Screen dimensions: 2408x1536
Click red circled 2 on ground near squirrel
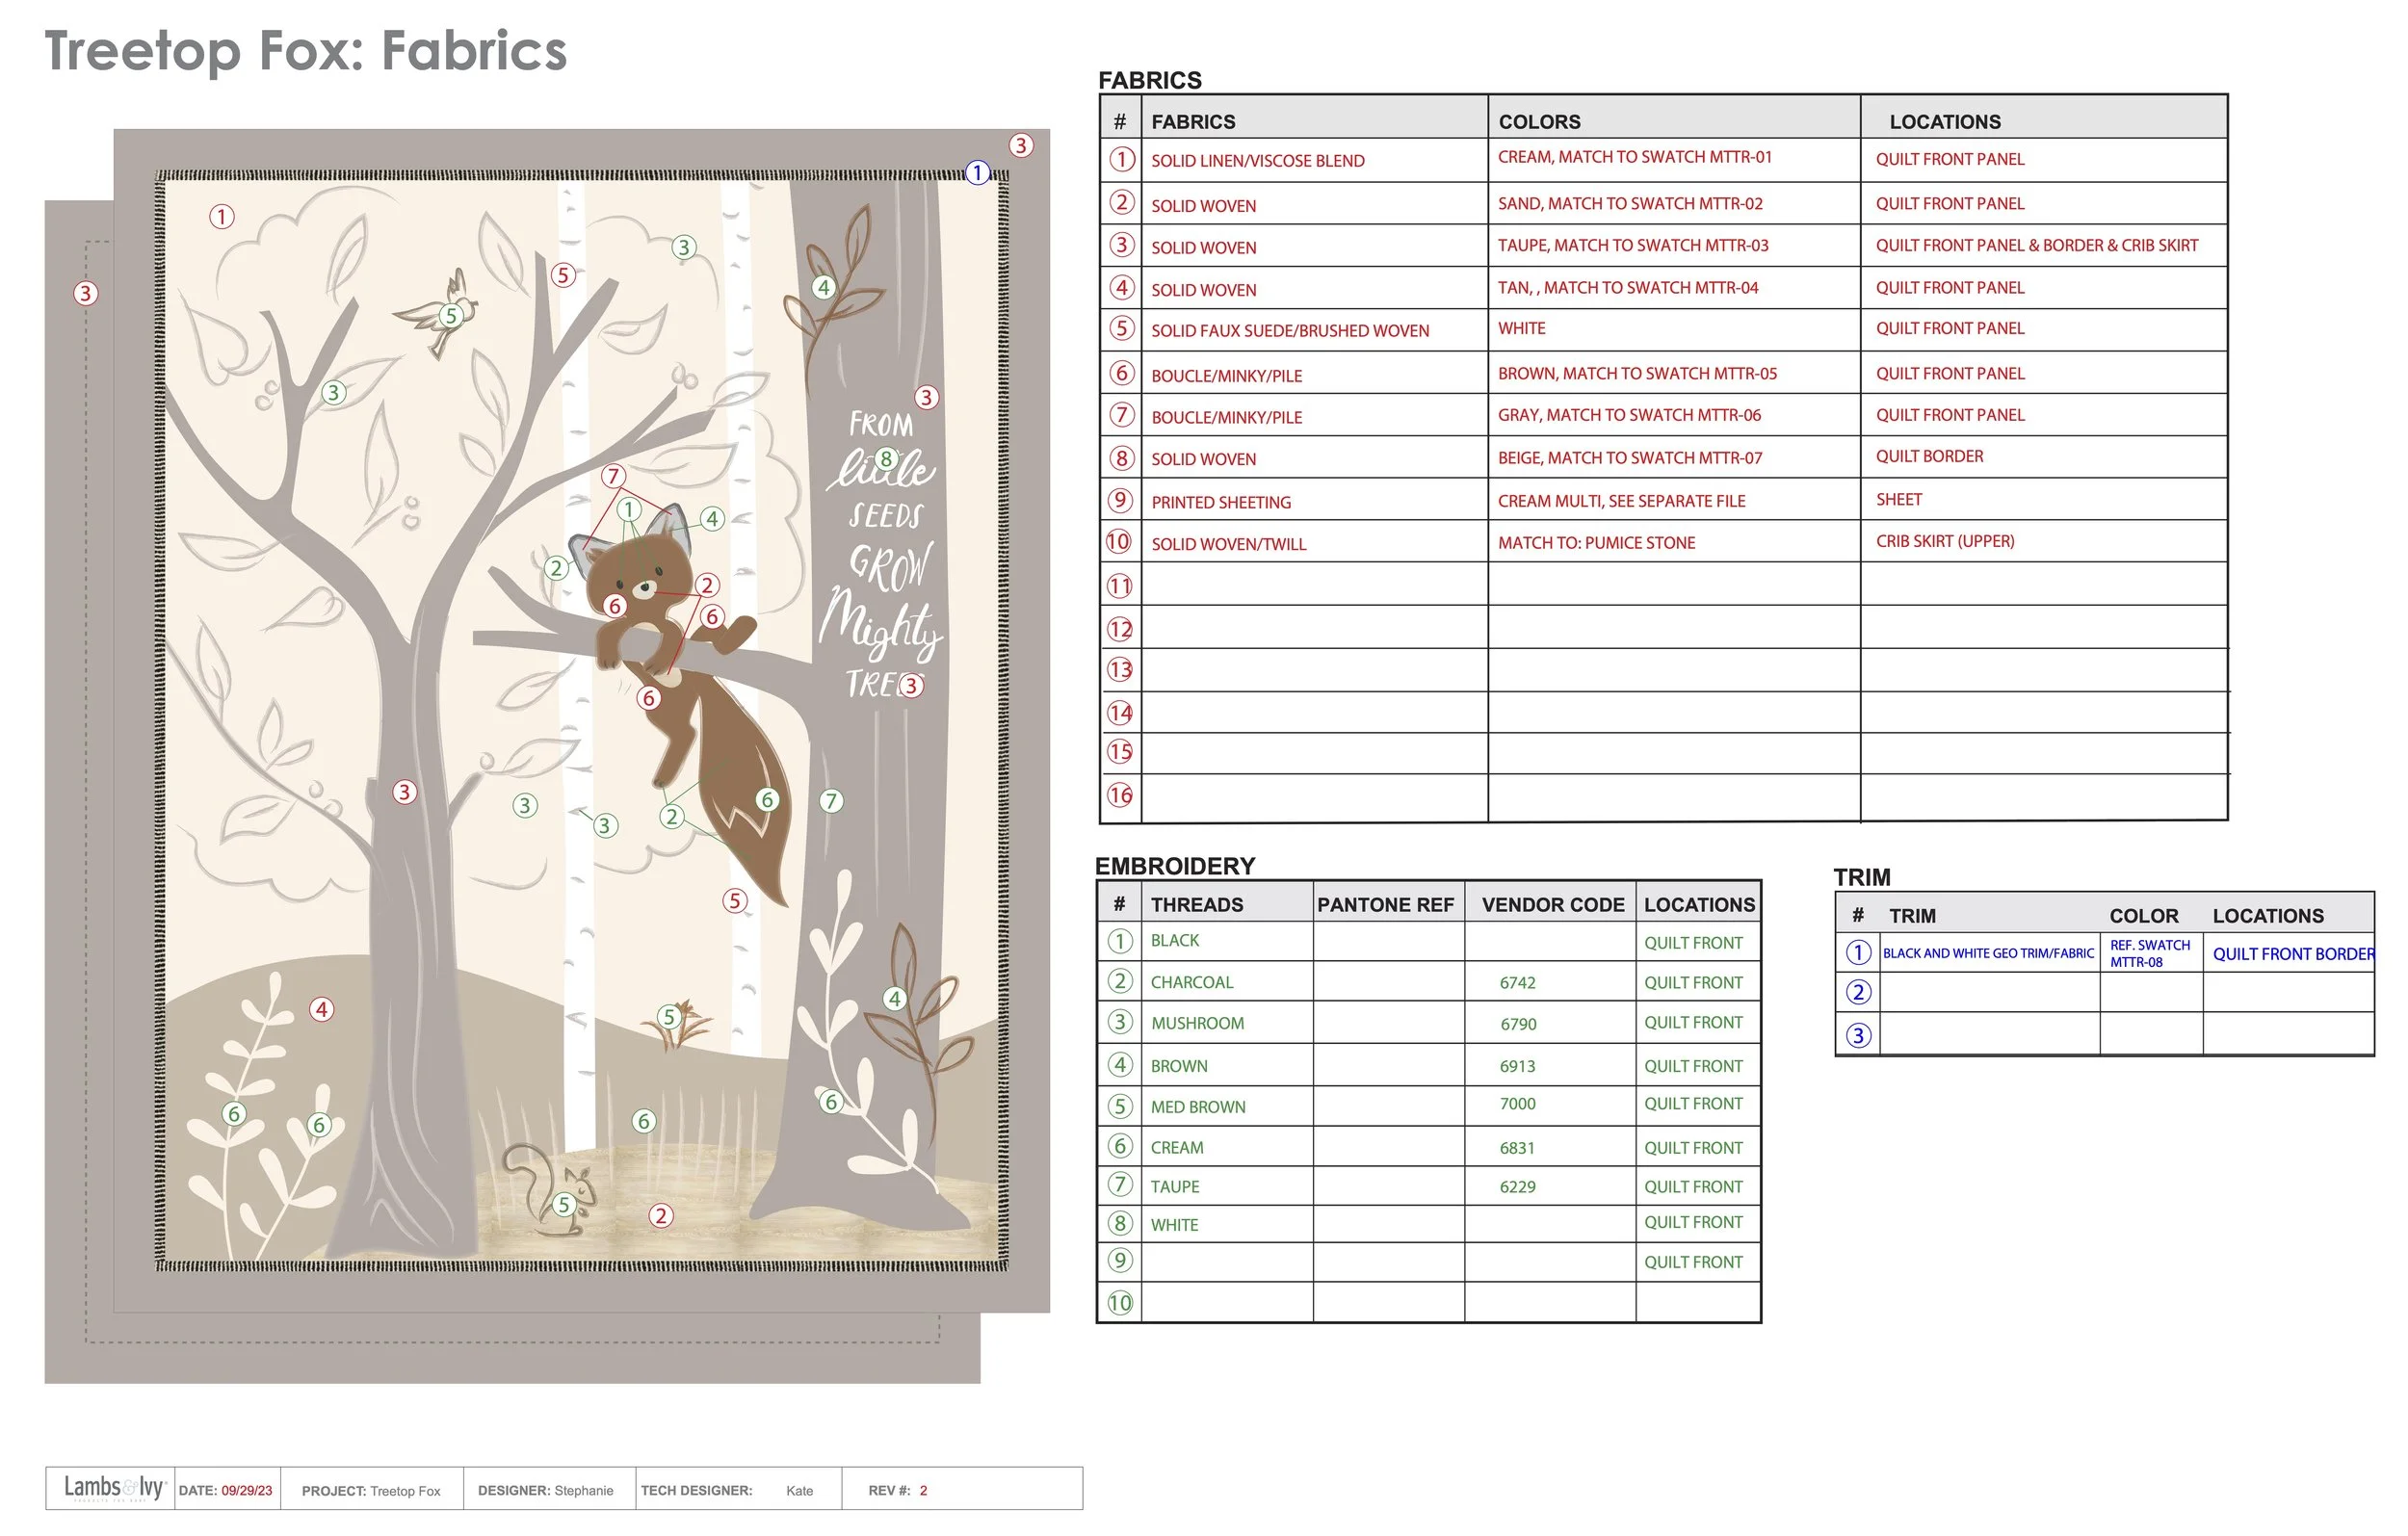click(x=660, y=1216)
